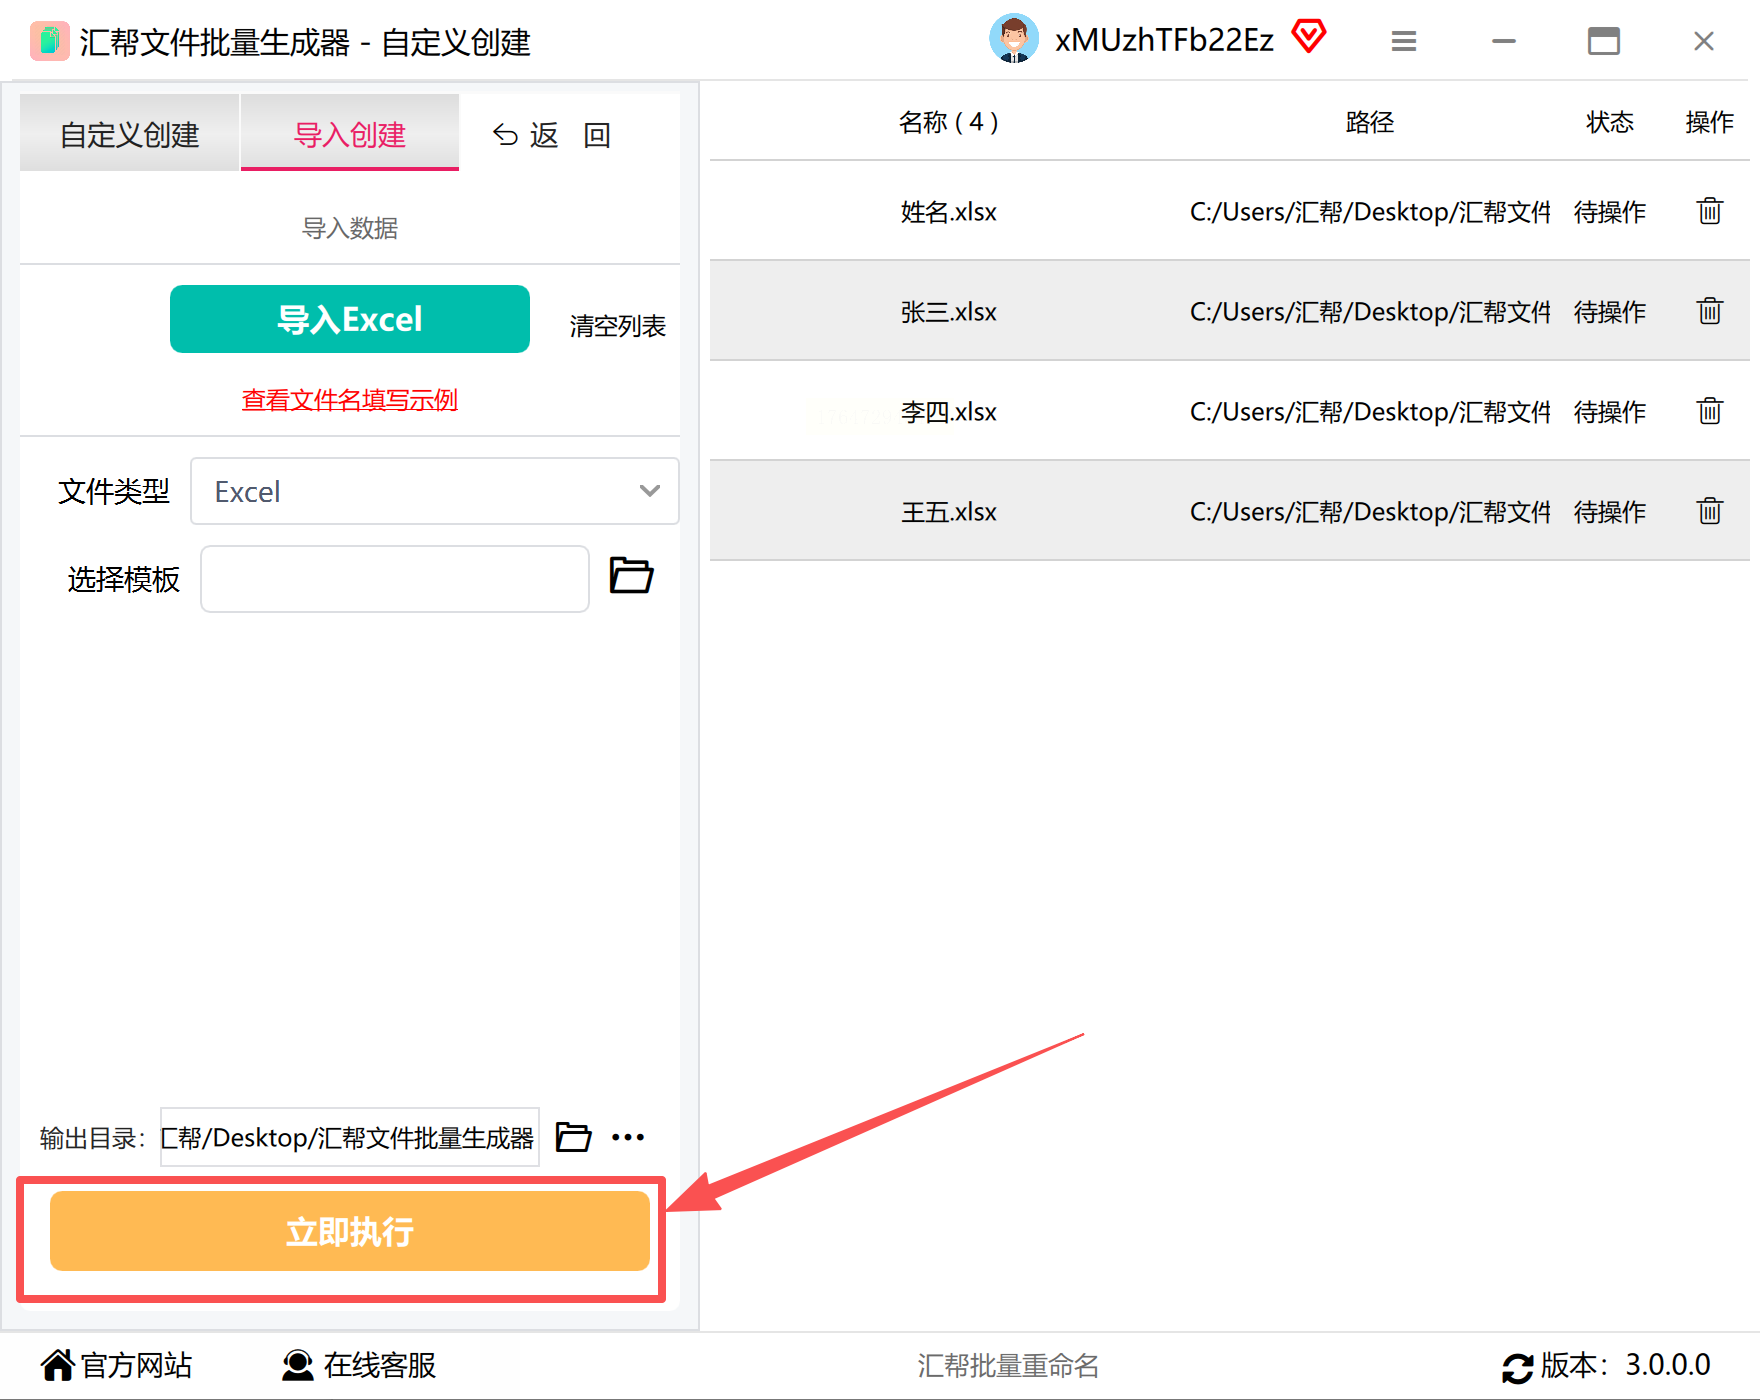This screenshot has width=1760, height=1400.
Task: Click the 输出目录 path field
Action: click(350, 1137)
